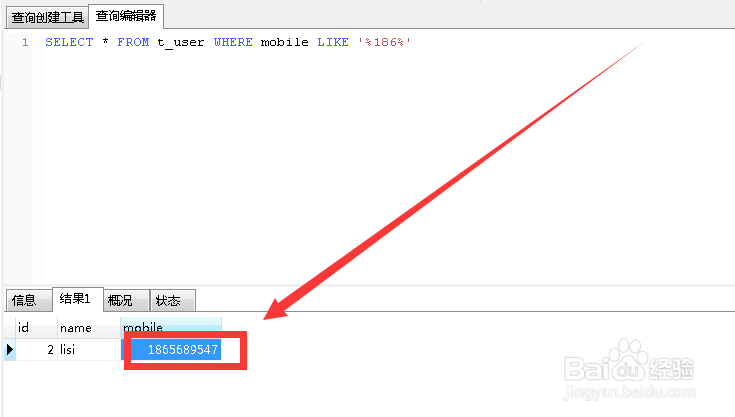Select the 结果1 tab
735x417 pixels.
click(x=78, y=299)
